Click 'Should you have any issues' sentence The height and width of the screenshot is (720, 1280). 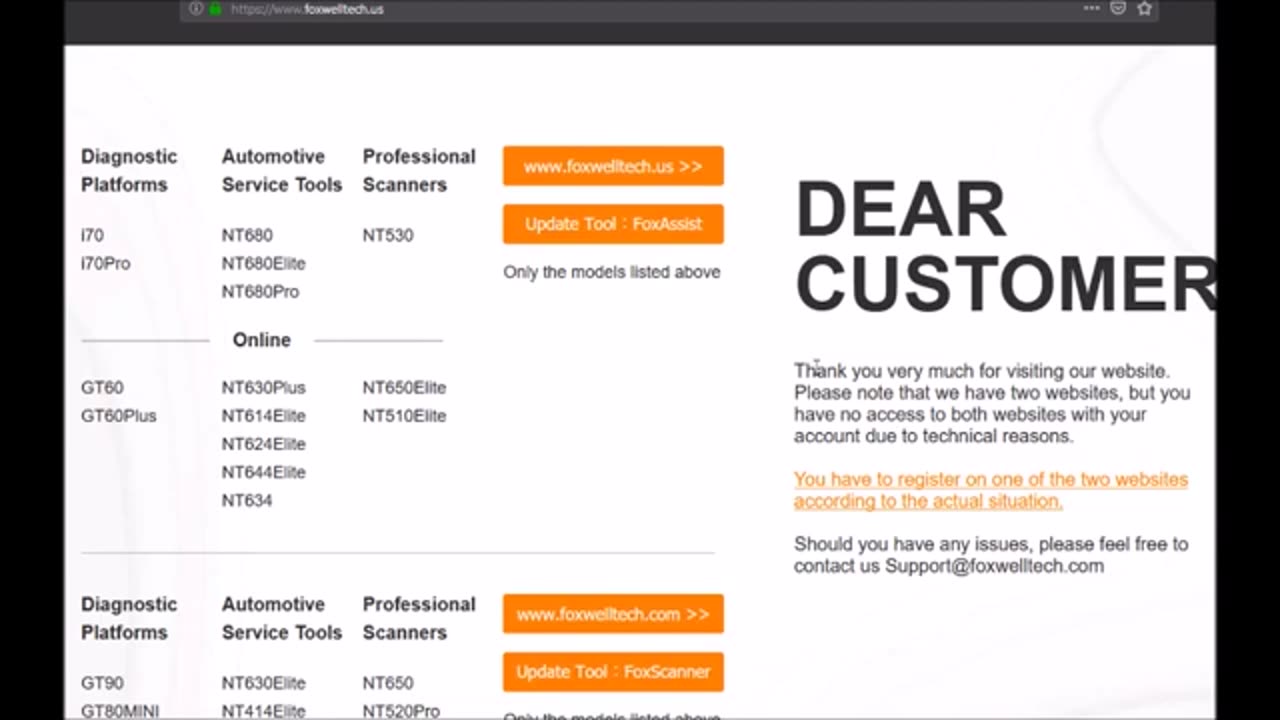pyautogui.click(x=991, y=555)
